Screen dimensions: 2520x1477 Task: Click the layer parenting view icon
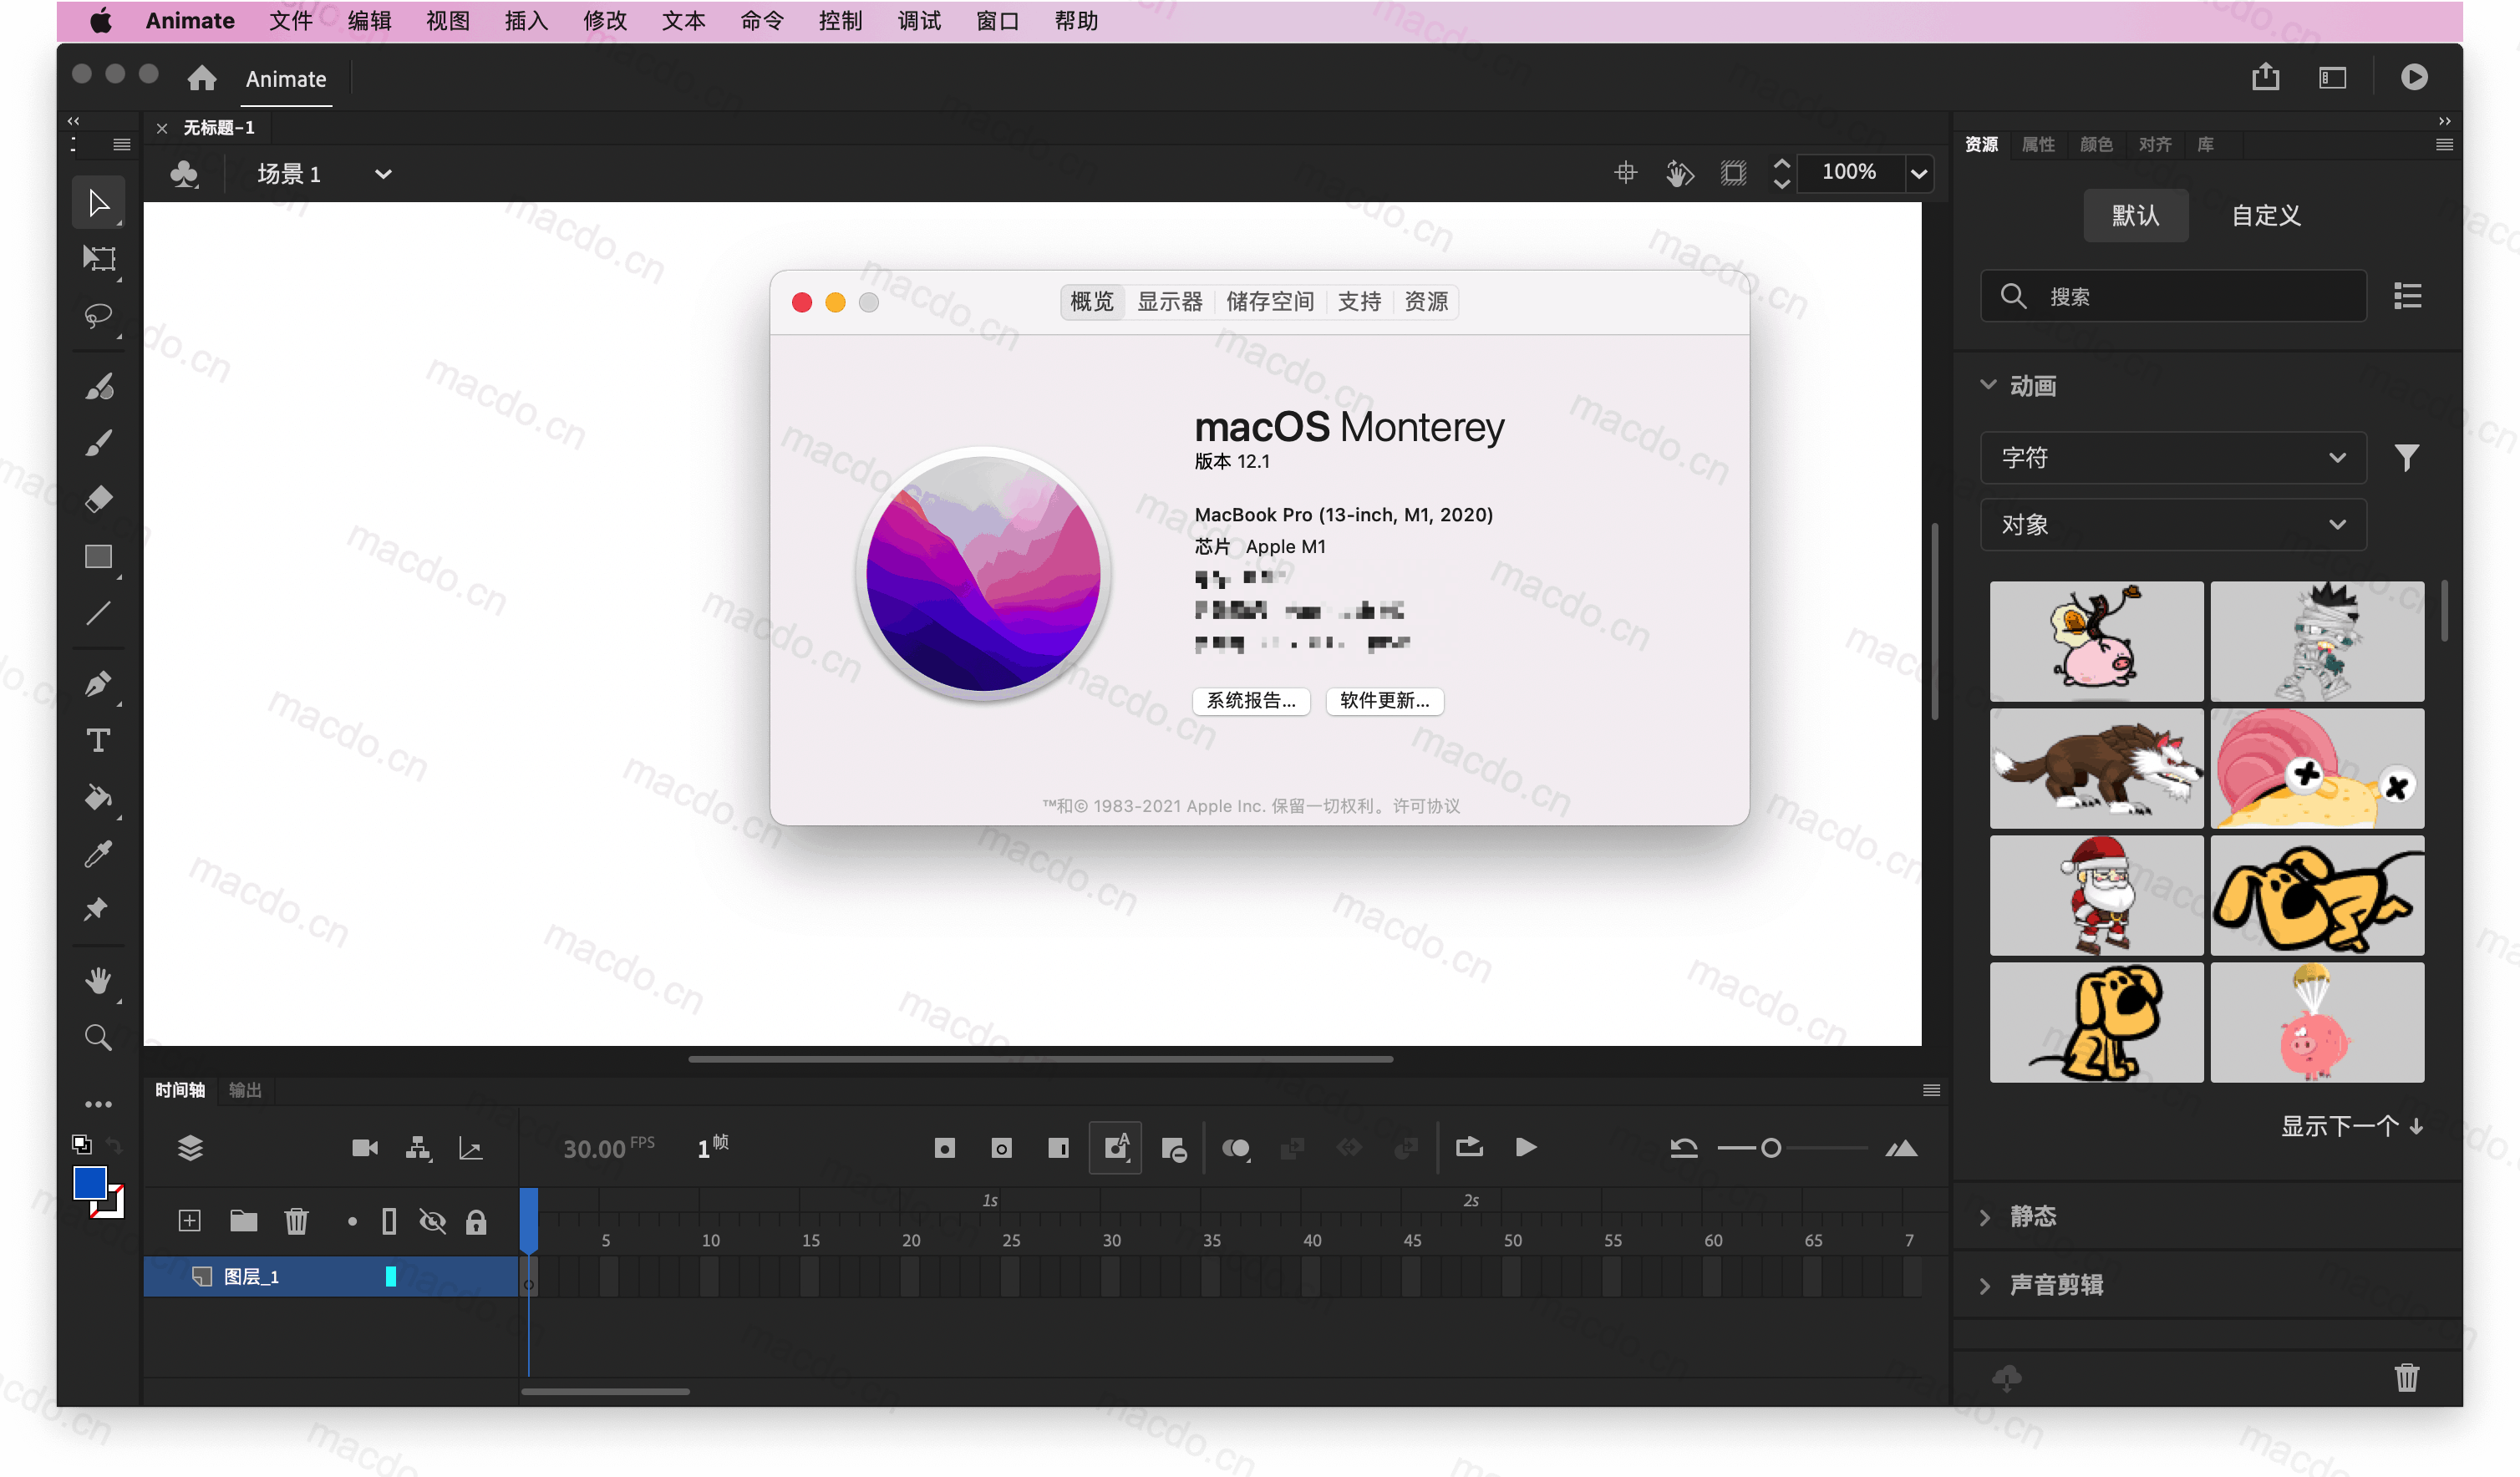click(418, 1148)
